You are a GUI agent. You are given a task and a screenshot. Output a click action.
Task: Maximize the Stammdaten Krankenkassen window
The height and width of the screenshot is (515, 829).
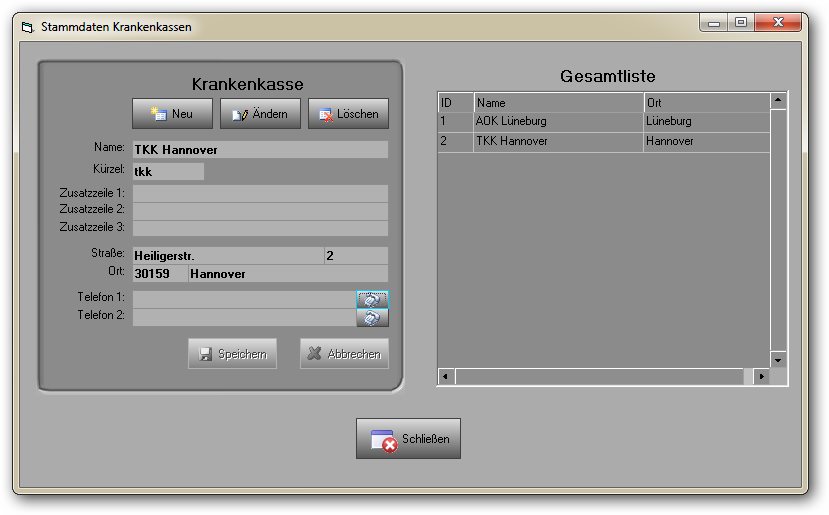[x=741, y=23]
